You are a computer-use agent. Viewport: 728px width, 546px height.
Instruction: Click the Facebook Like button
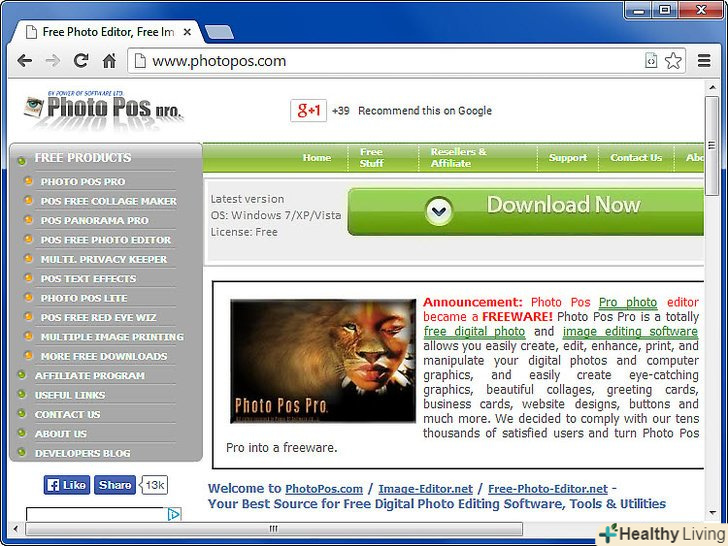pos(67,485)
